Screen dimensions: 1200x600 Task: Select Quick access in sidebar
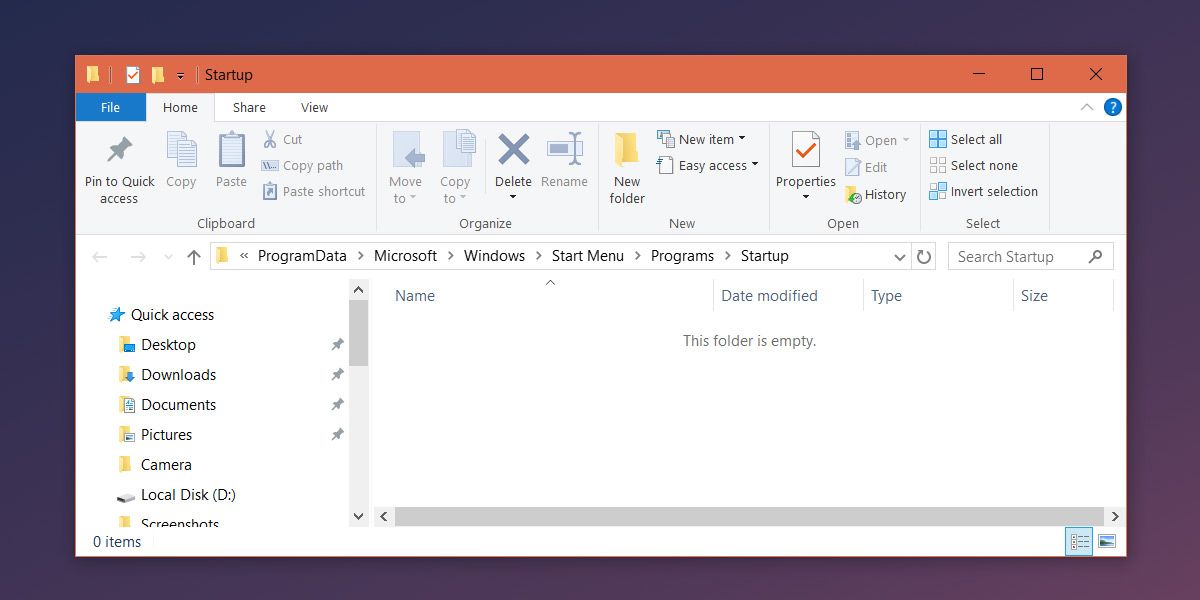pos(161,315)
